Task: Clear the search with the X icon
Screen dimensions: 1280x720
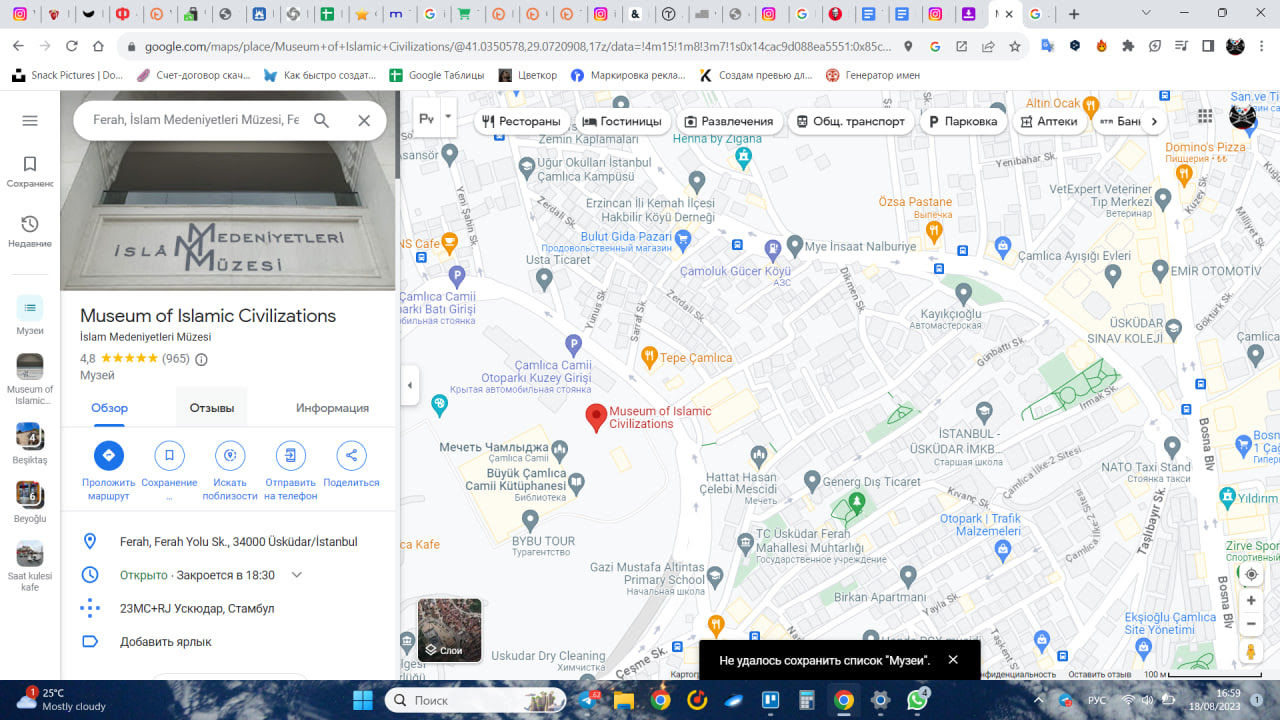Action: [364, 120]
